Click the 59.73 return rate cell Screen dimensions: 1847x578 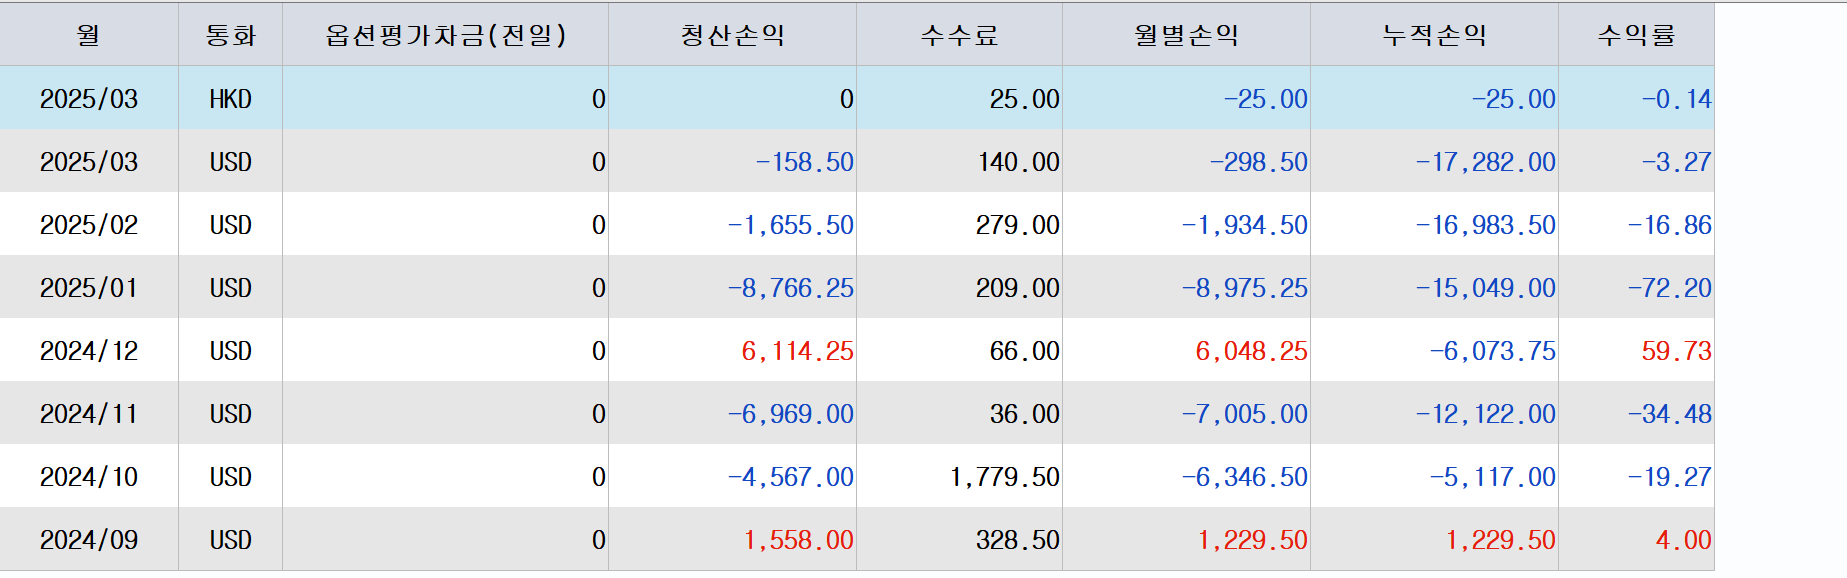[x=1636, y=350]
